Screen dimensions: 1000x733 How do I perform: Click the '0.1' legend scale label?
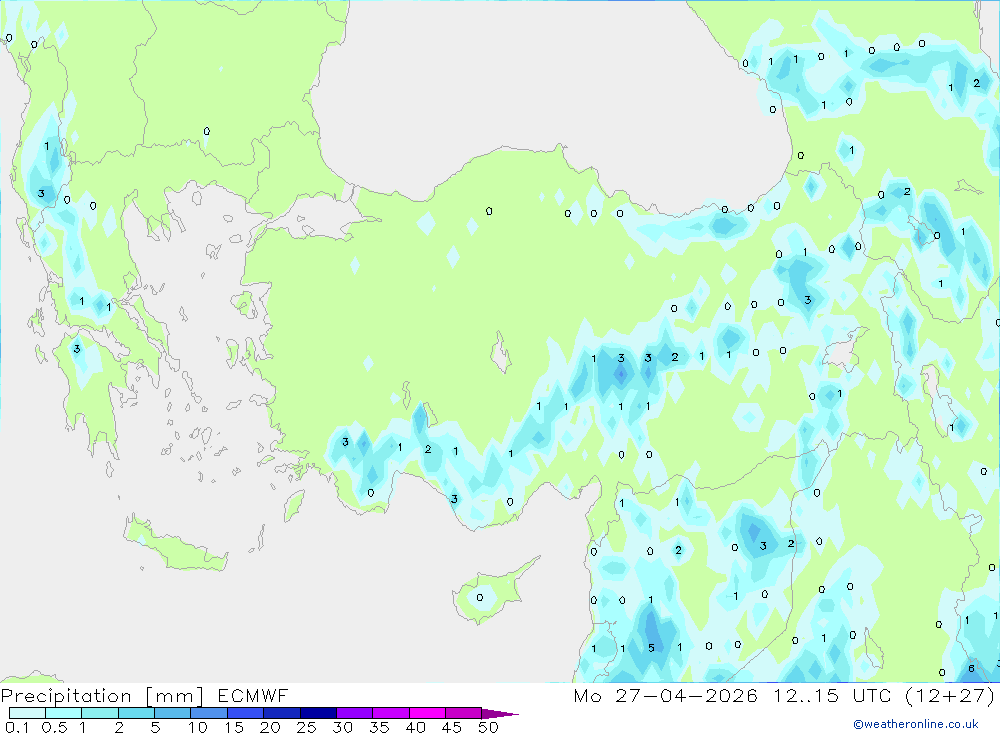coord(17,727)
